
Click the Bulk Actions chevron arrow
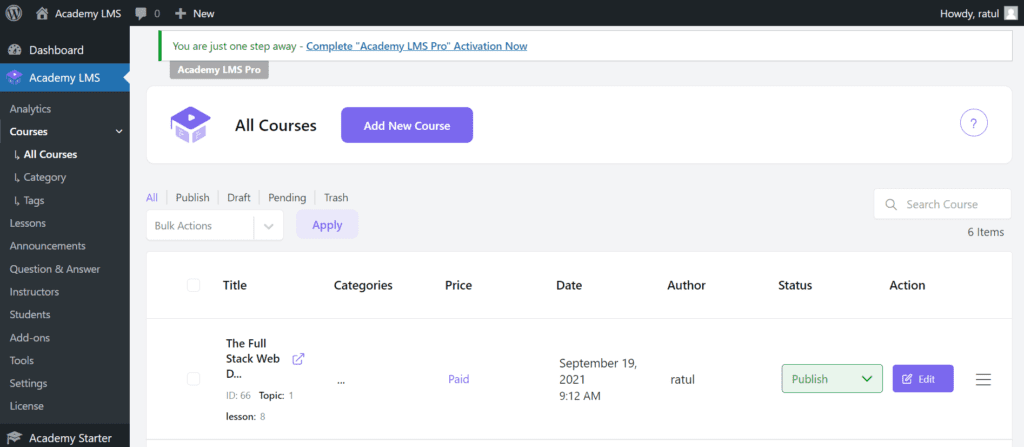(268, 225)
